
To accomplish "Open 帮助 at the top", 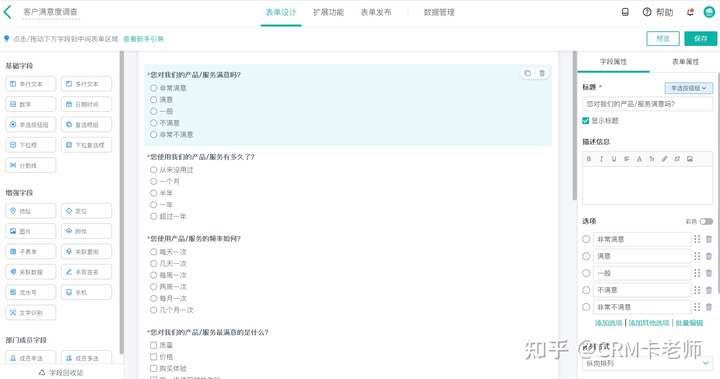I will pos(658,12).
